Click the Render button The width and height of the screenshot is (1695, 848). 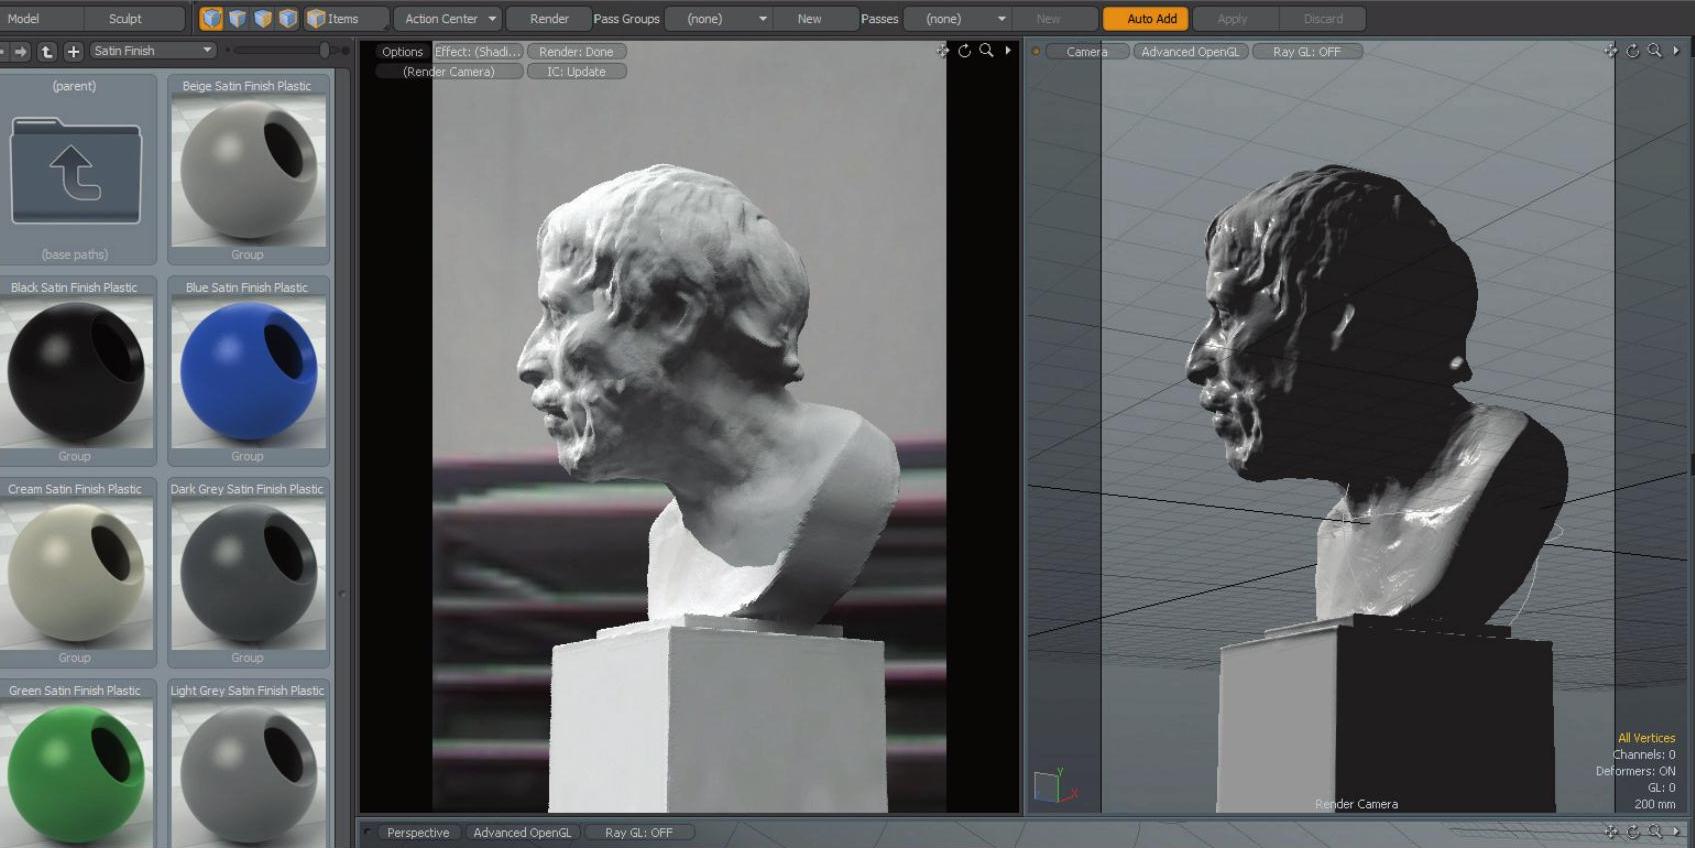549,19
